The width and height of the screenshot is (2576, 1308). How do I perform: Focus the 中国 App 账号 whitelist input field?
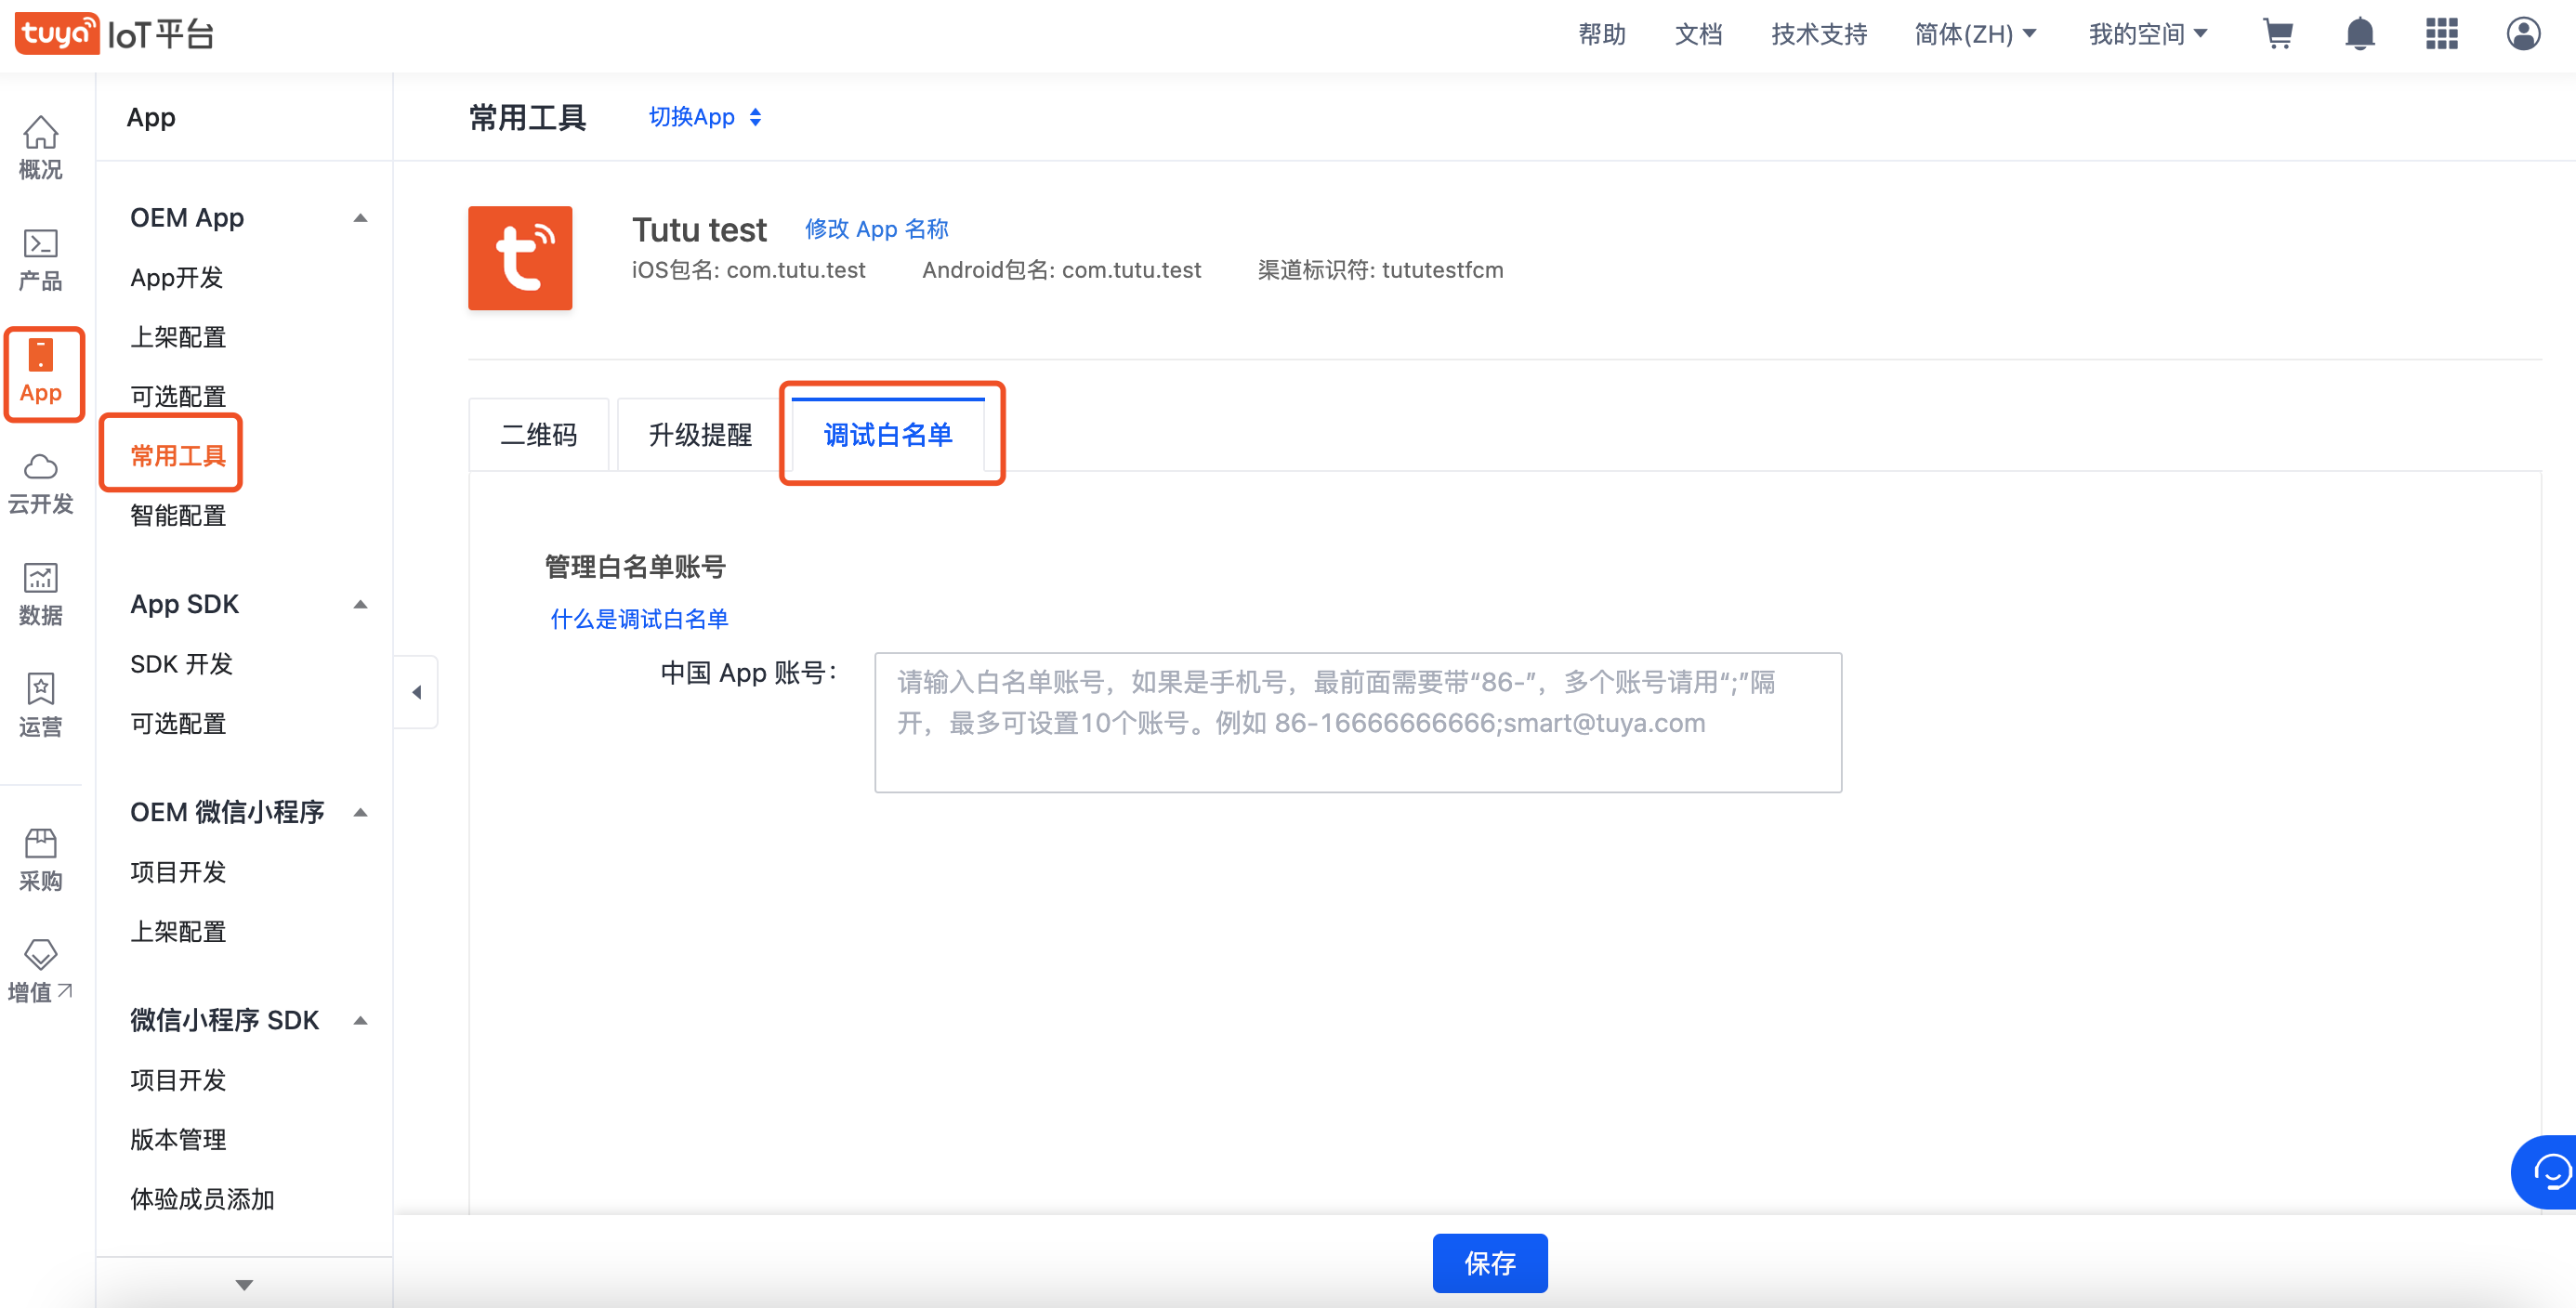(1358, 722)
